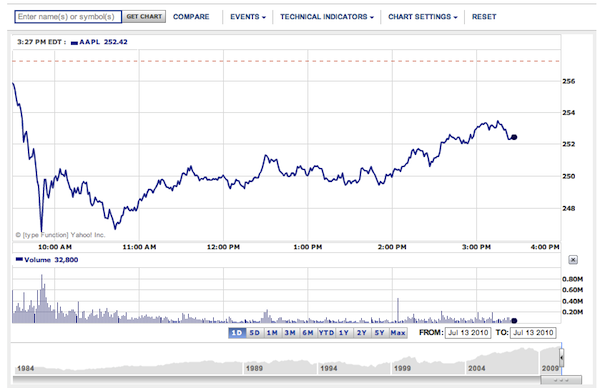The image size is (600, 388).
Task: Click the volume end marker dot
Action: [514, 321]
